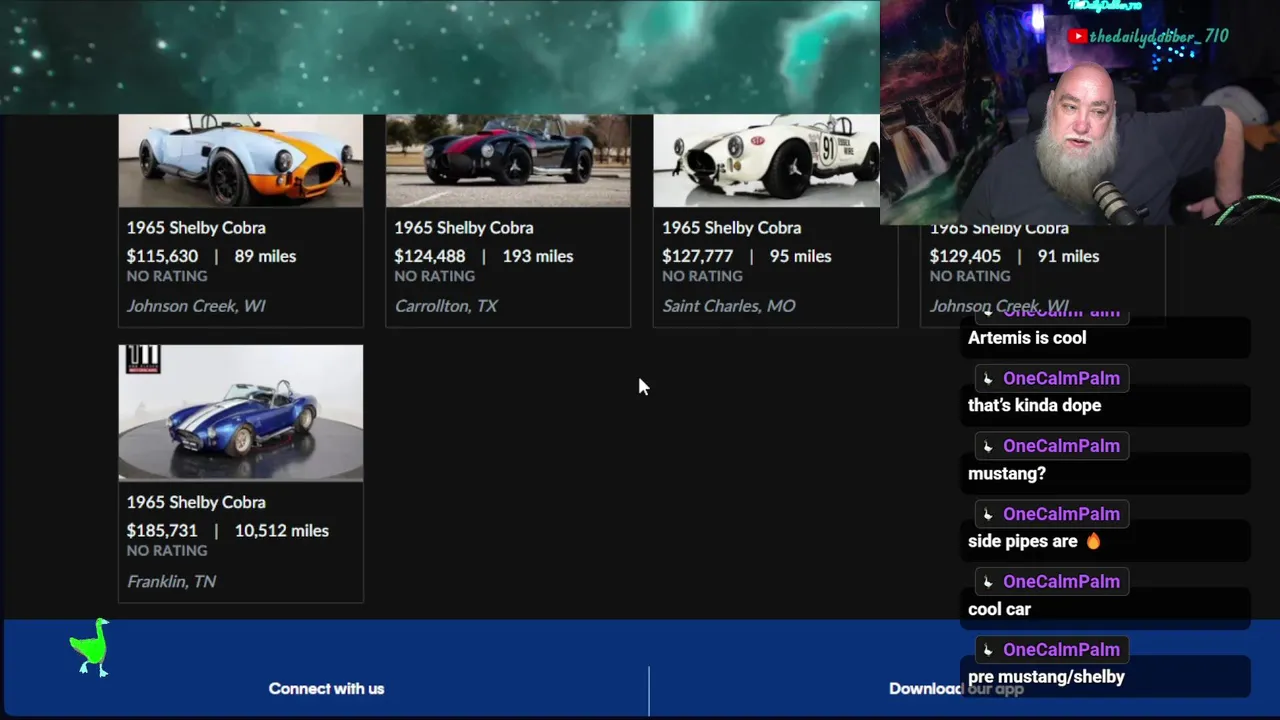The width and height of the screenshot is (1280, 720).
Task: Click the 'cool car' chat message
Action: 999,609
